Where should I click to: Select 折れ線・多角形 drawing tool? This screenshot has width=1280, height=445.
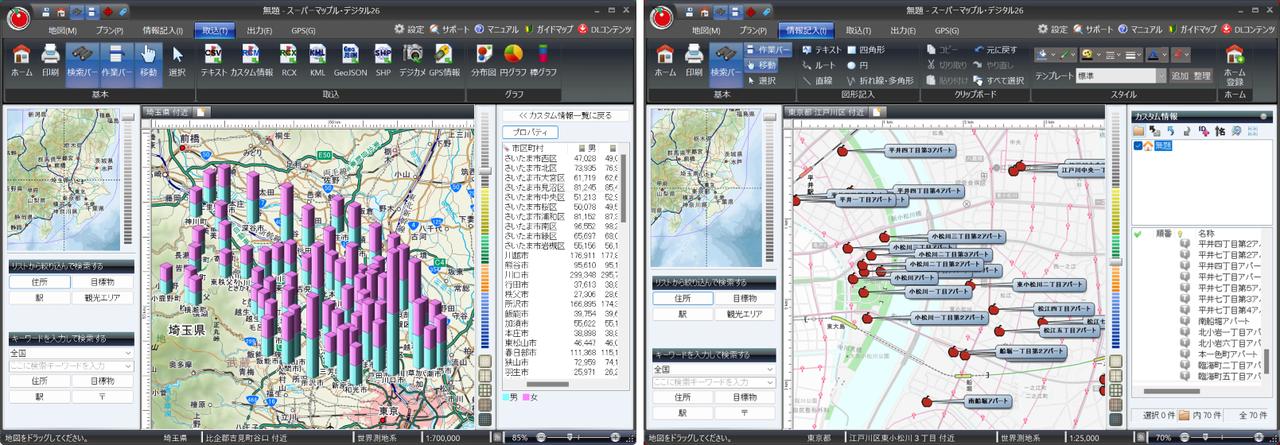click(x=879, y=81)
